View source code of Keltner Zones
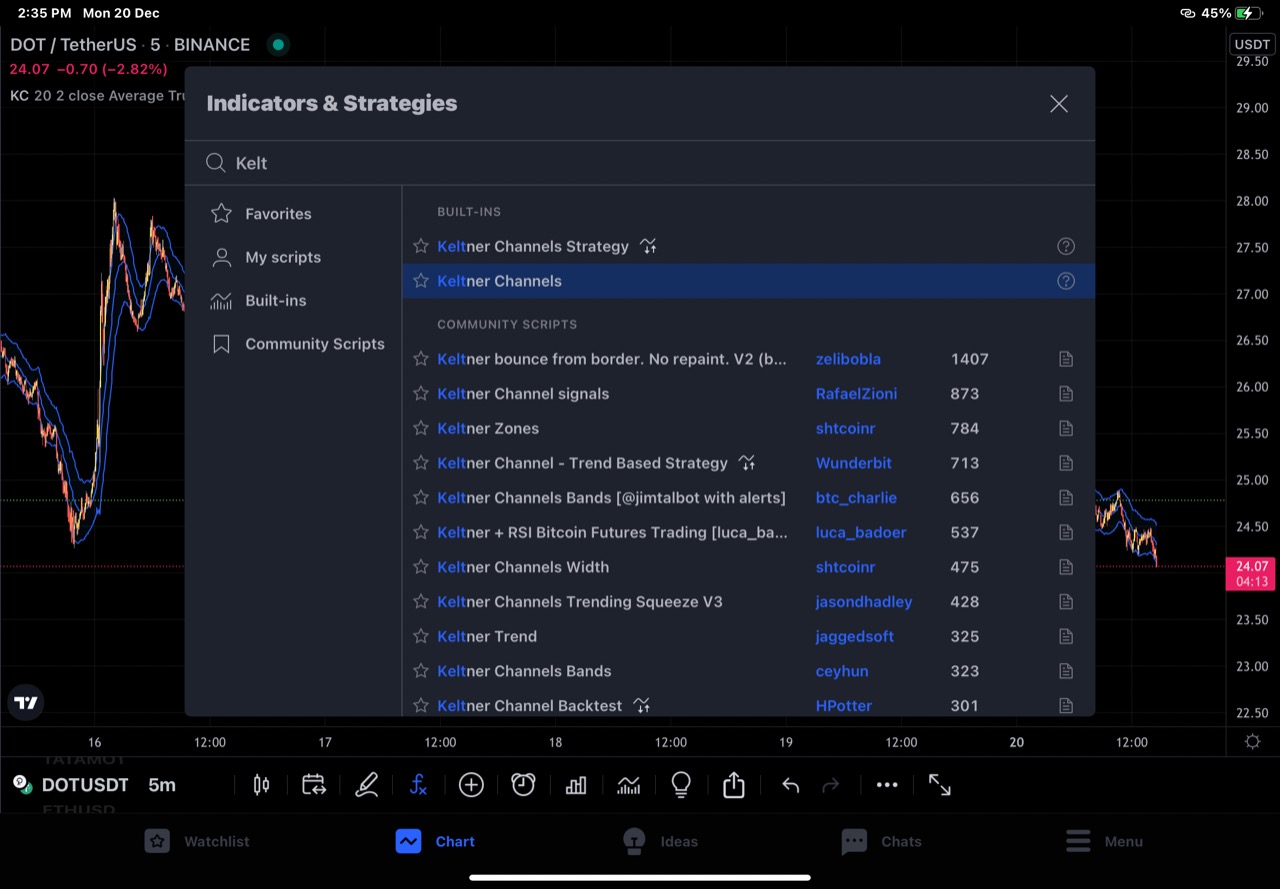This screenshot has width=1280, height=889. [1066, 428]
